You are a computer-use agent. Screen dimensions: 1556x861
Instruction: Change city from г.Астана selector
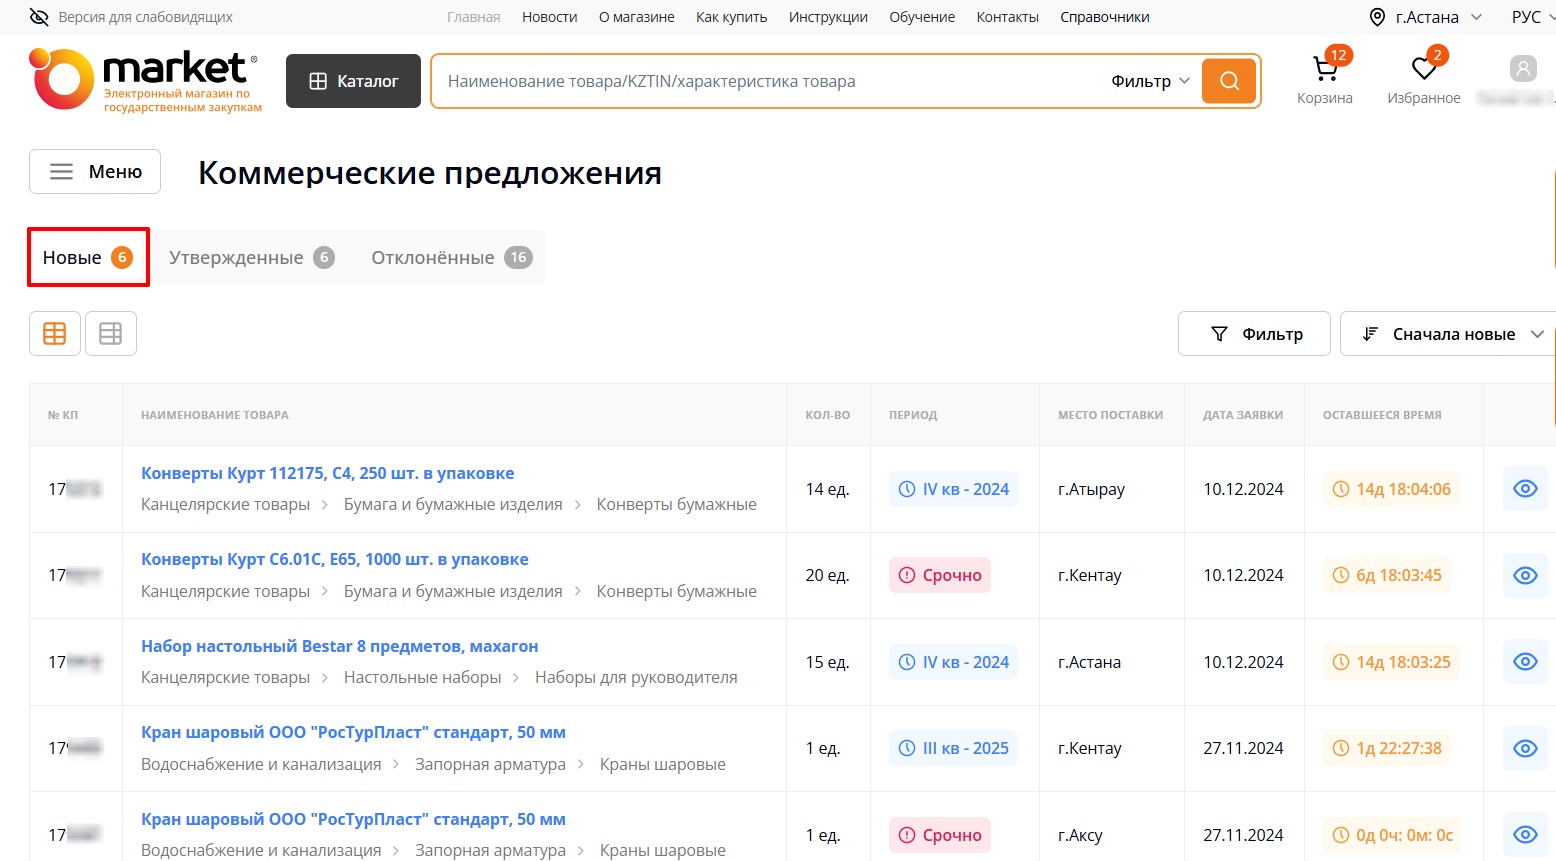pyautogui.click(x=1426, y=17)
